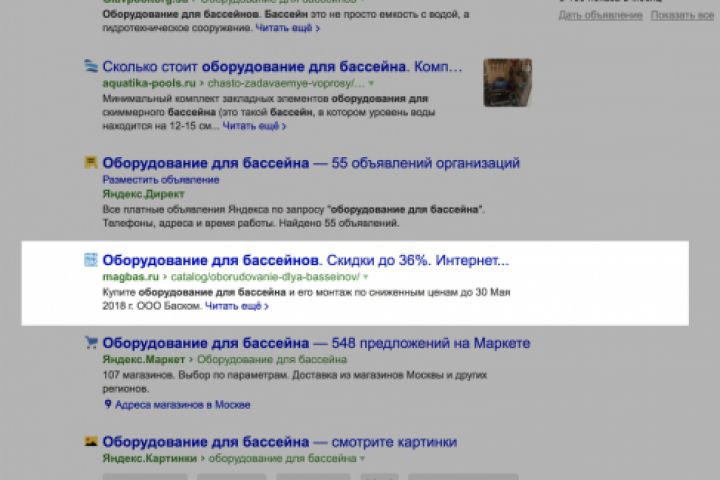Click the Yandex.Images picture icon
The height and width of the screenshot is (480, 720).
point(91,441)
